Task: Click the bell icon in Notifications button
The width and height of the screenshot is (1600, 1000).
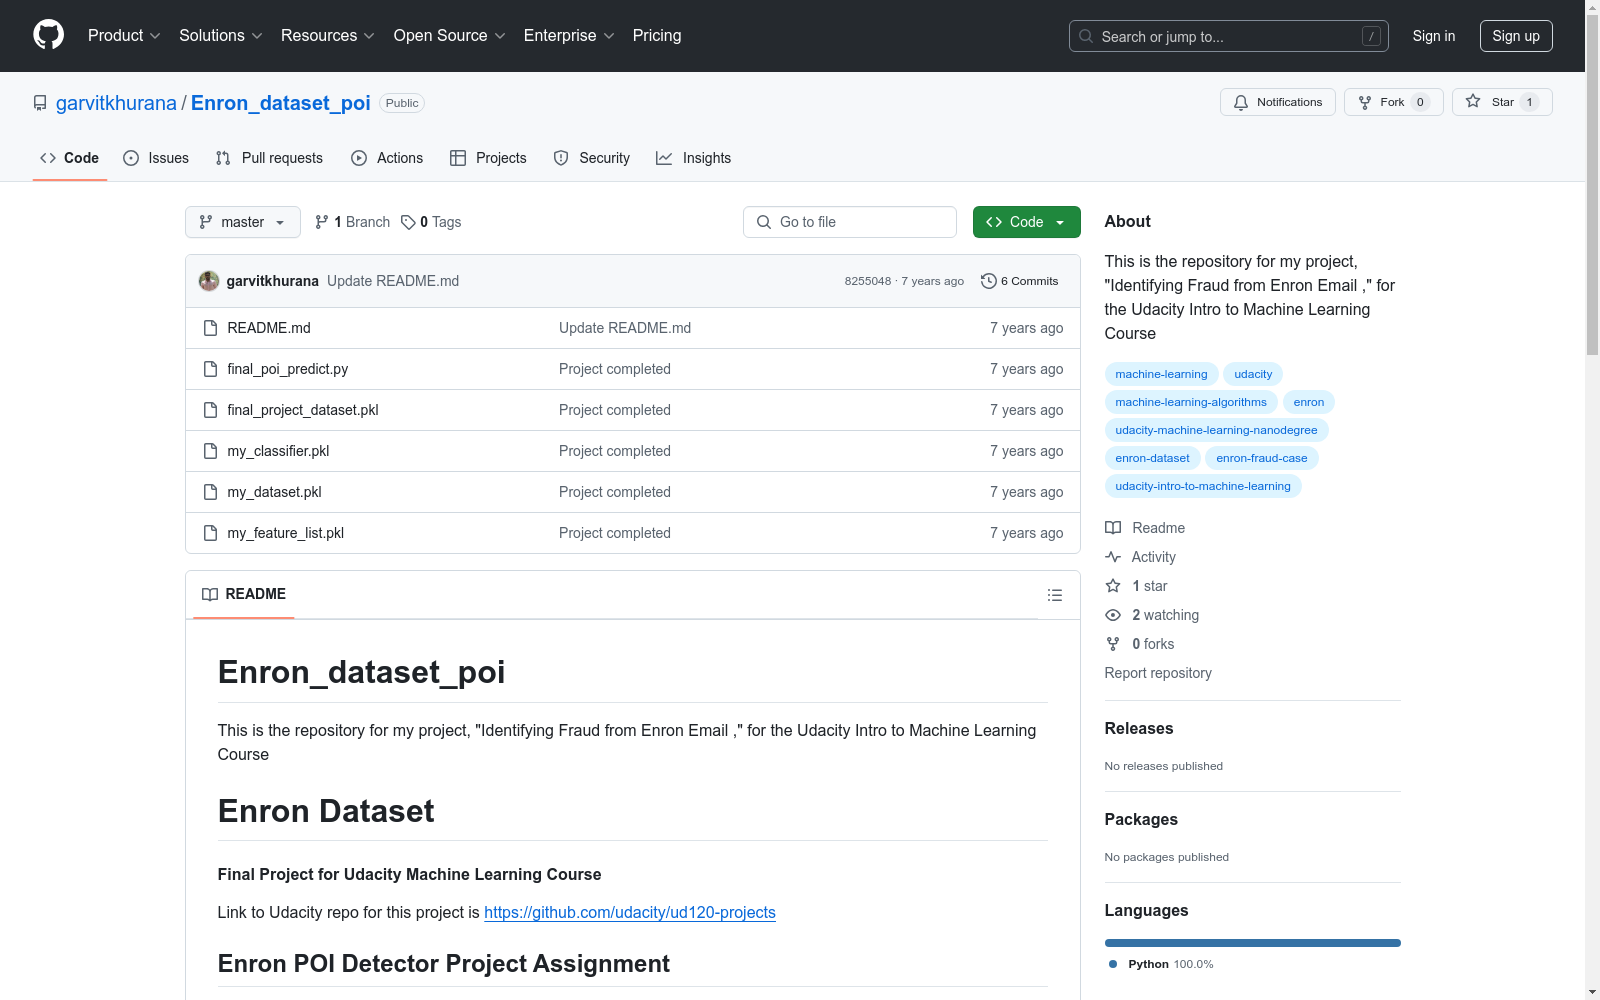Action: (x=1241, y=102)
